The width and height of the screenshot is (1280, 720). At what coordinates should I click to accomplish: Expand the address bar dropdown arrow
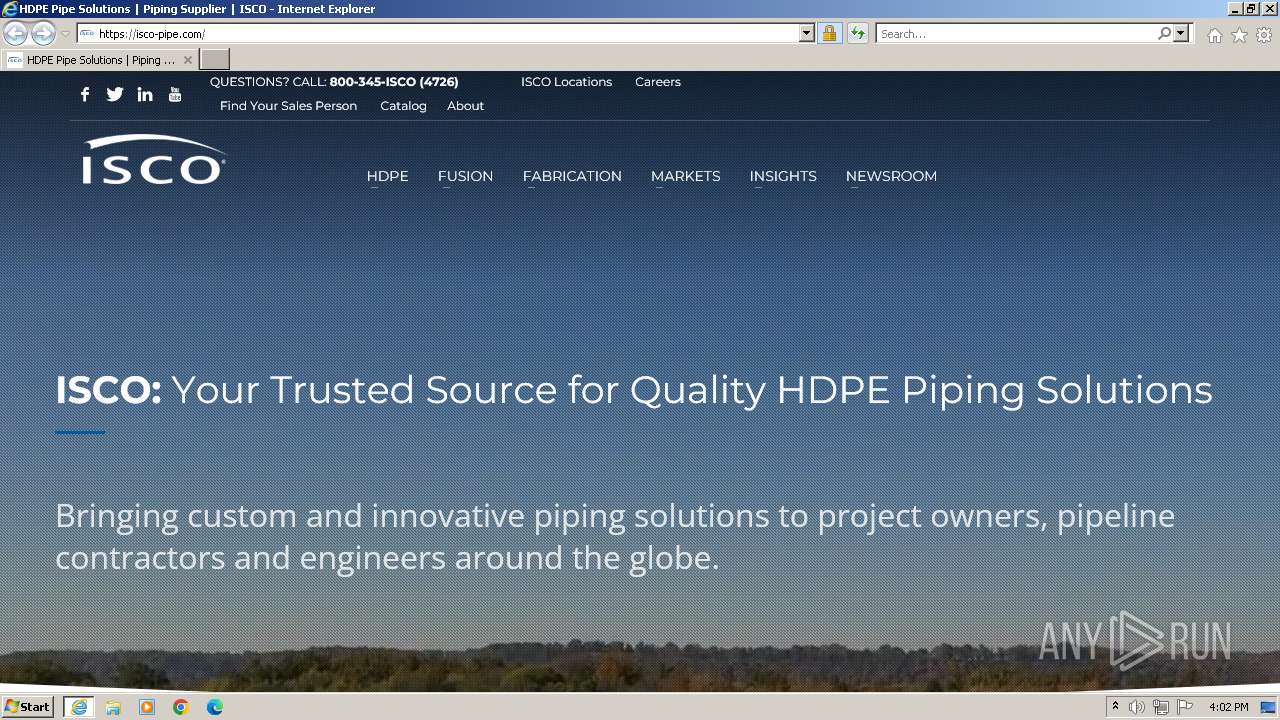coord(807,33)
